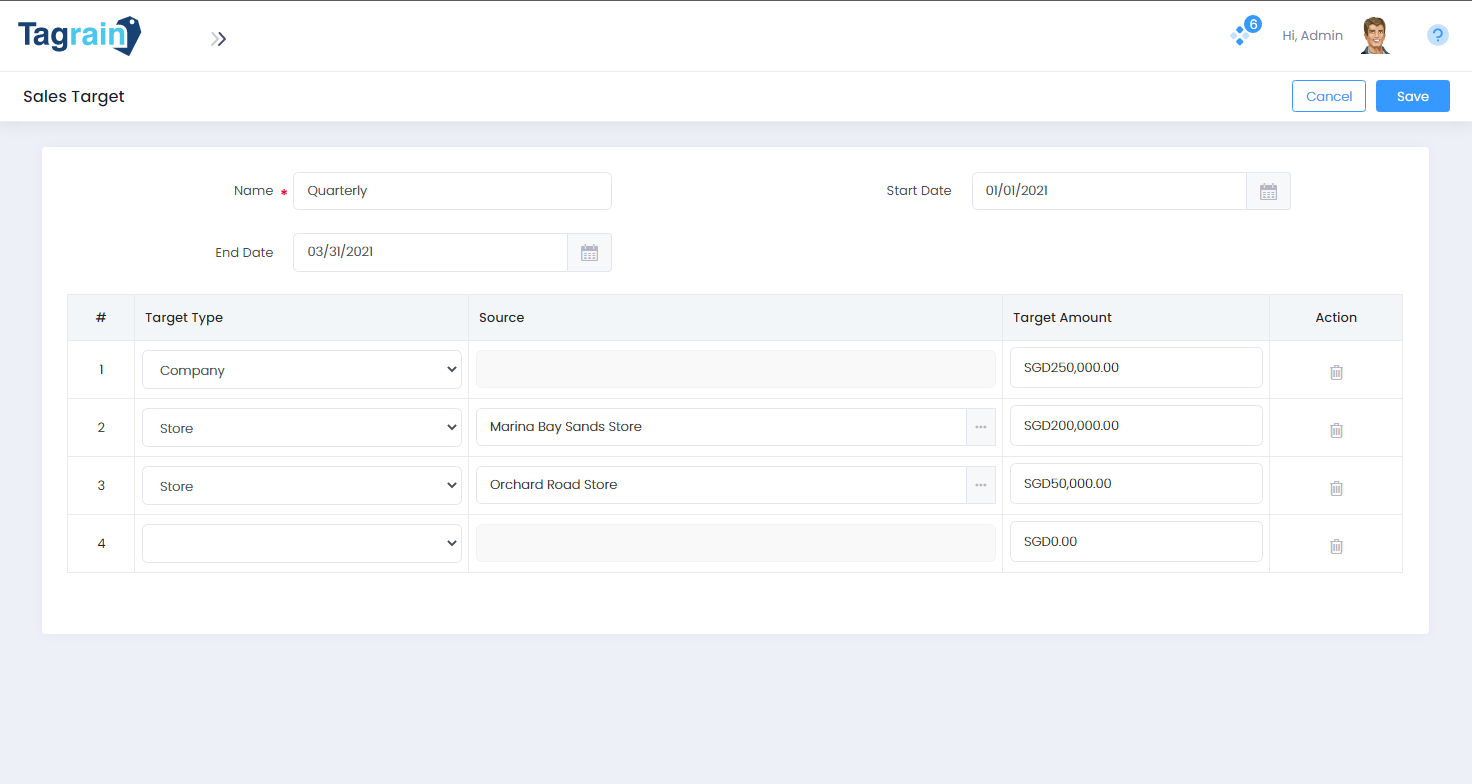This screenshot has height=784, width=1472.
Task: Click the help question mark icon
Action: (1437, 36)
